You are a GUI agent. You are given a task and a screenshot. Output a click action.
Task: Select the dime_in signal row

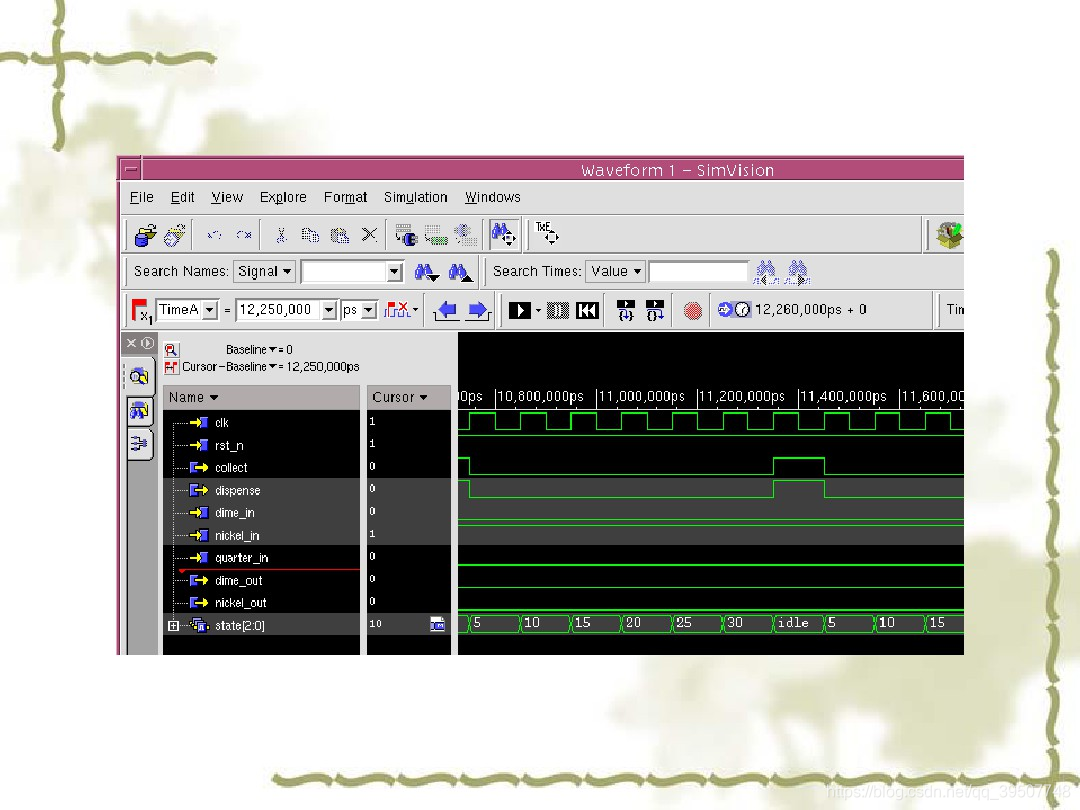[x=262, y=512]
